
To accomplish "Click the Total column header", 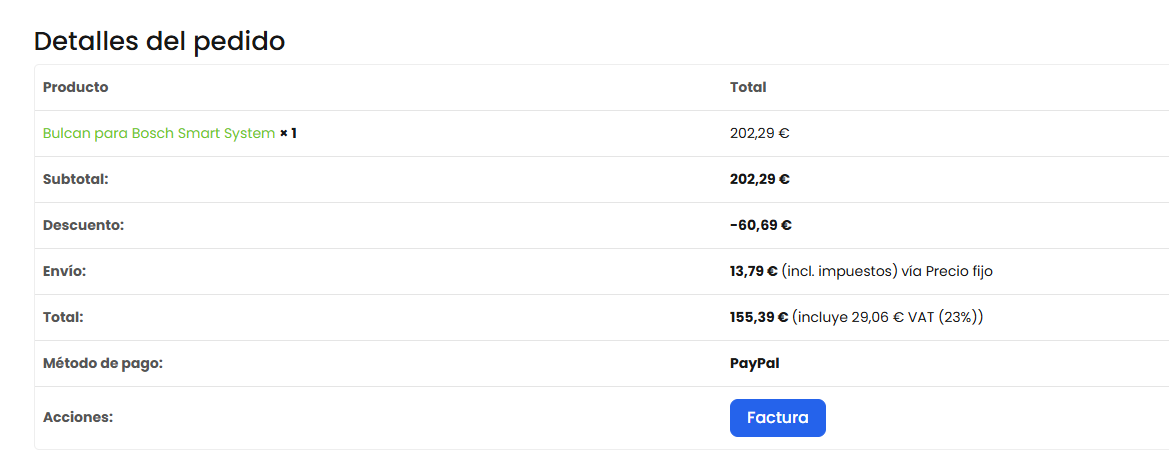I will click(748, 87).
